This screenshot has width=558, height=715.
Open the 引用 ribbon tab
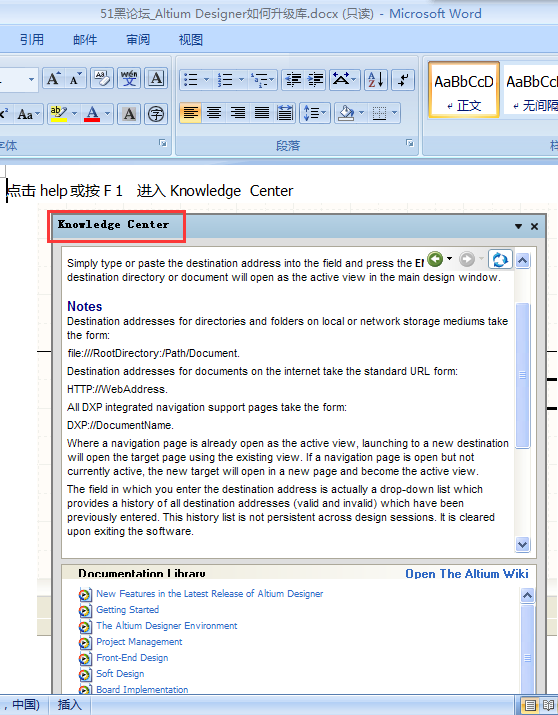[31, 40]
